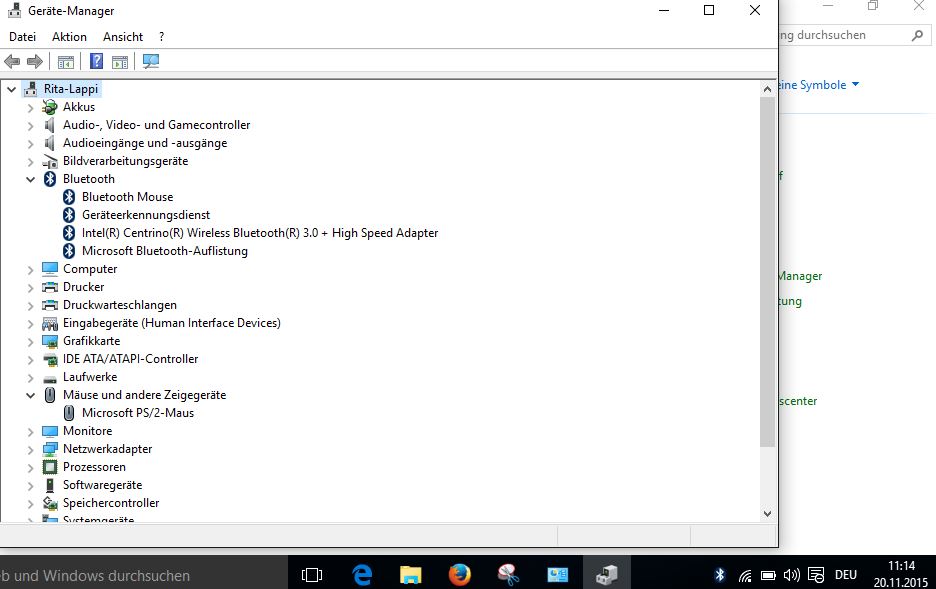Collapse the Rita-Lappi root node
This screenshot has height=589, width=936.
click(11, 90)
